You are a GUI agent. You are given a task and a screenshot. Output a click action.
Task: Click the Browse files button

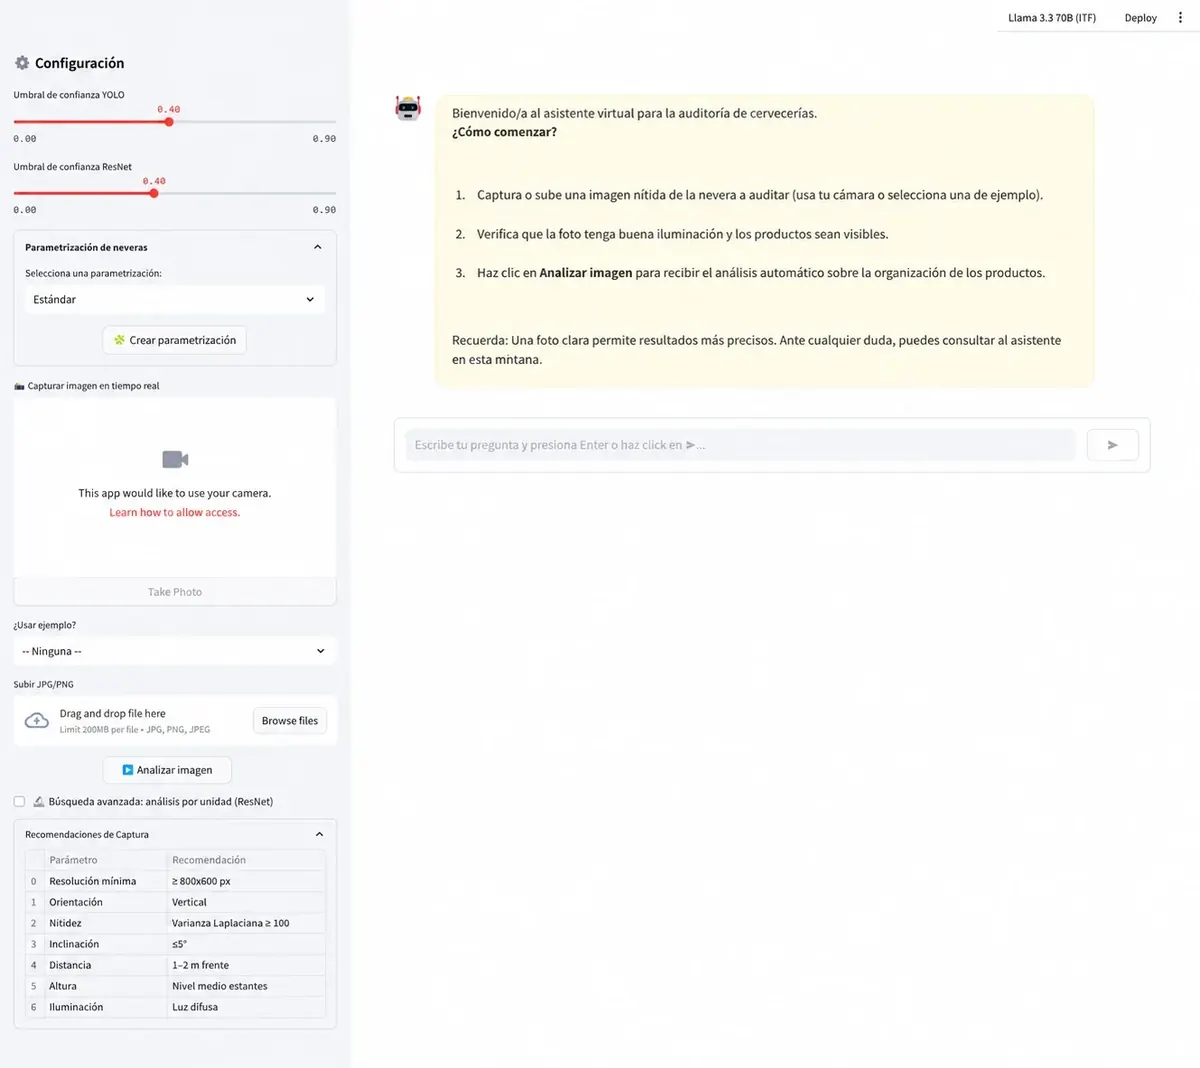pyautogui.click(x=290, y=721)
